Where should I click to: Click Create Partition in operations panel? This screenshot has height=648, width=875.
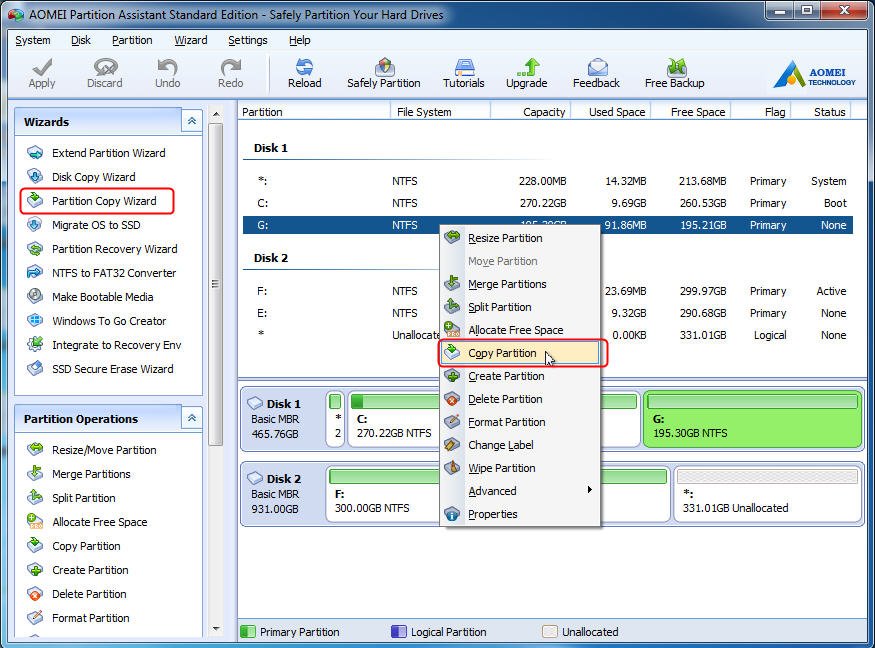[78, 570]
